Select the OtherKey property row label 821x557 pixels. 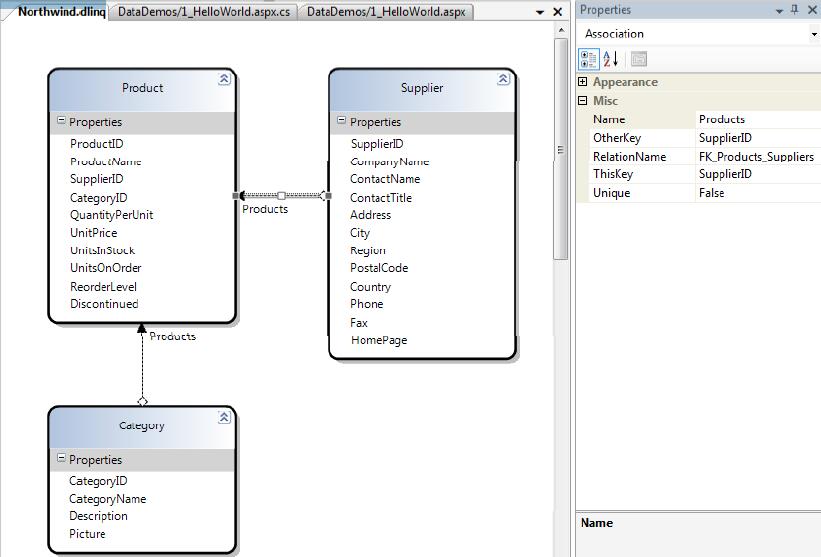[617, 138]
